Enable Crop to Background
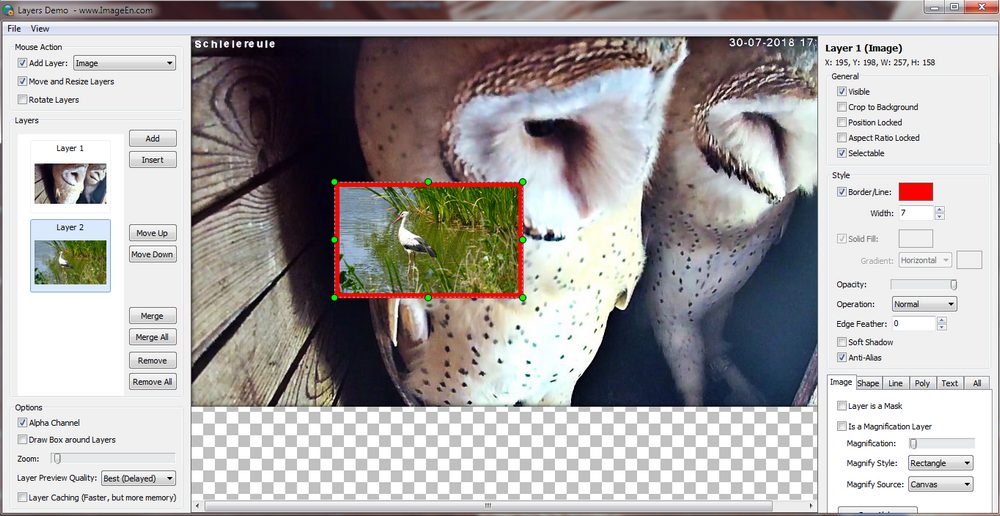1000x516 pixels. point(842,107)
